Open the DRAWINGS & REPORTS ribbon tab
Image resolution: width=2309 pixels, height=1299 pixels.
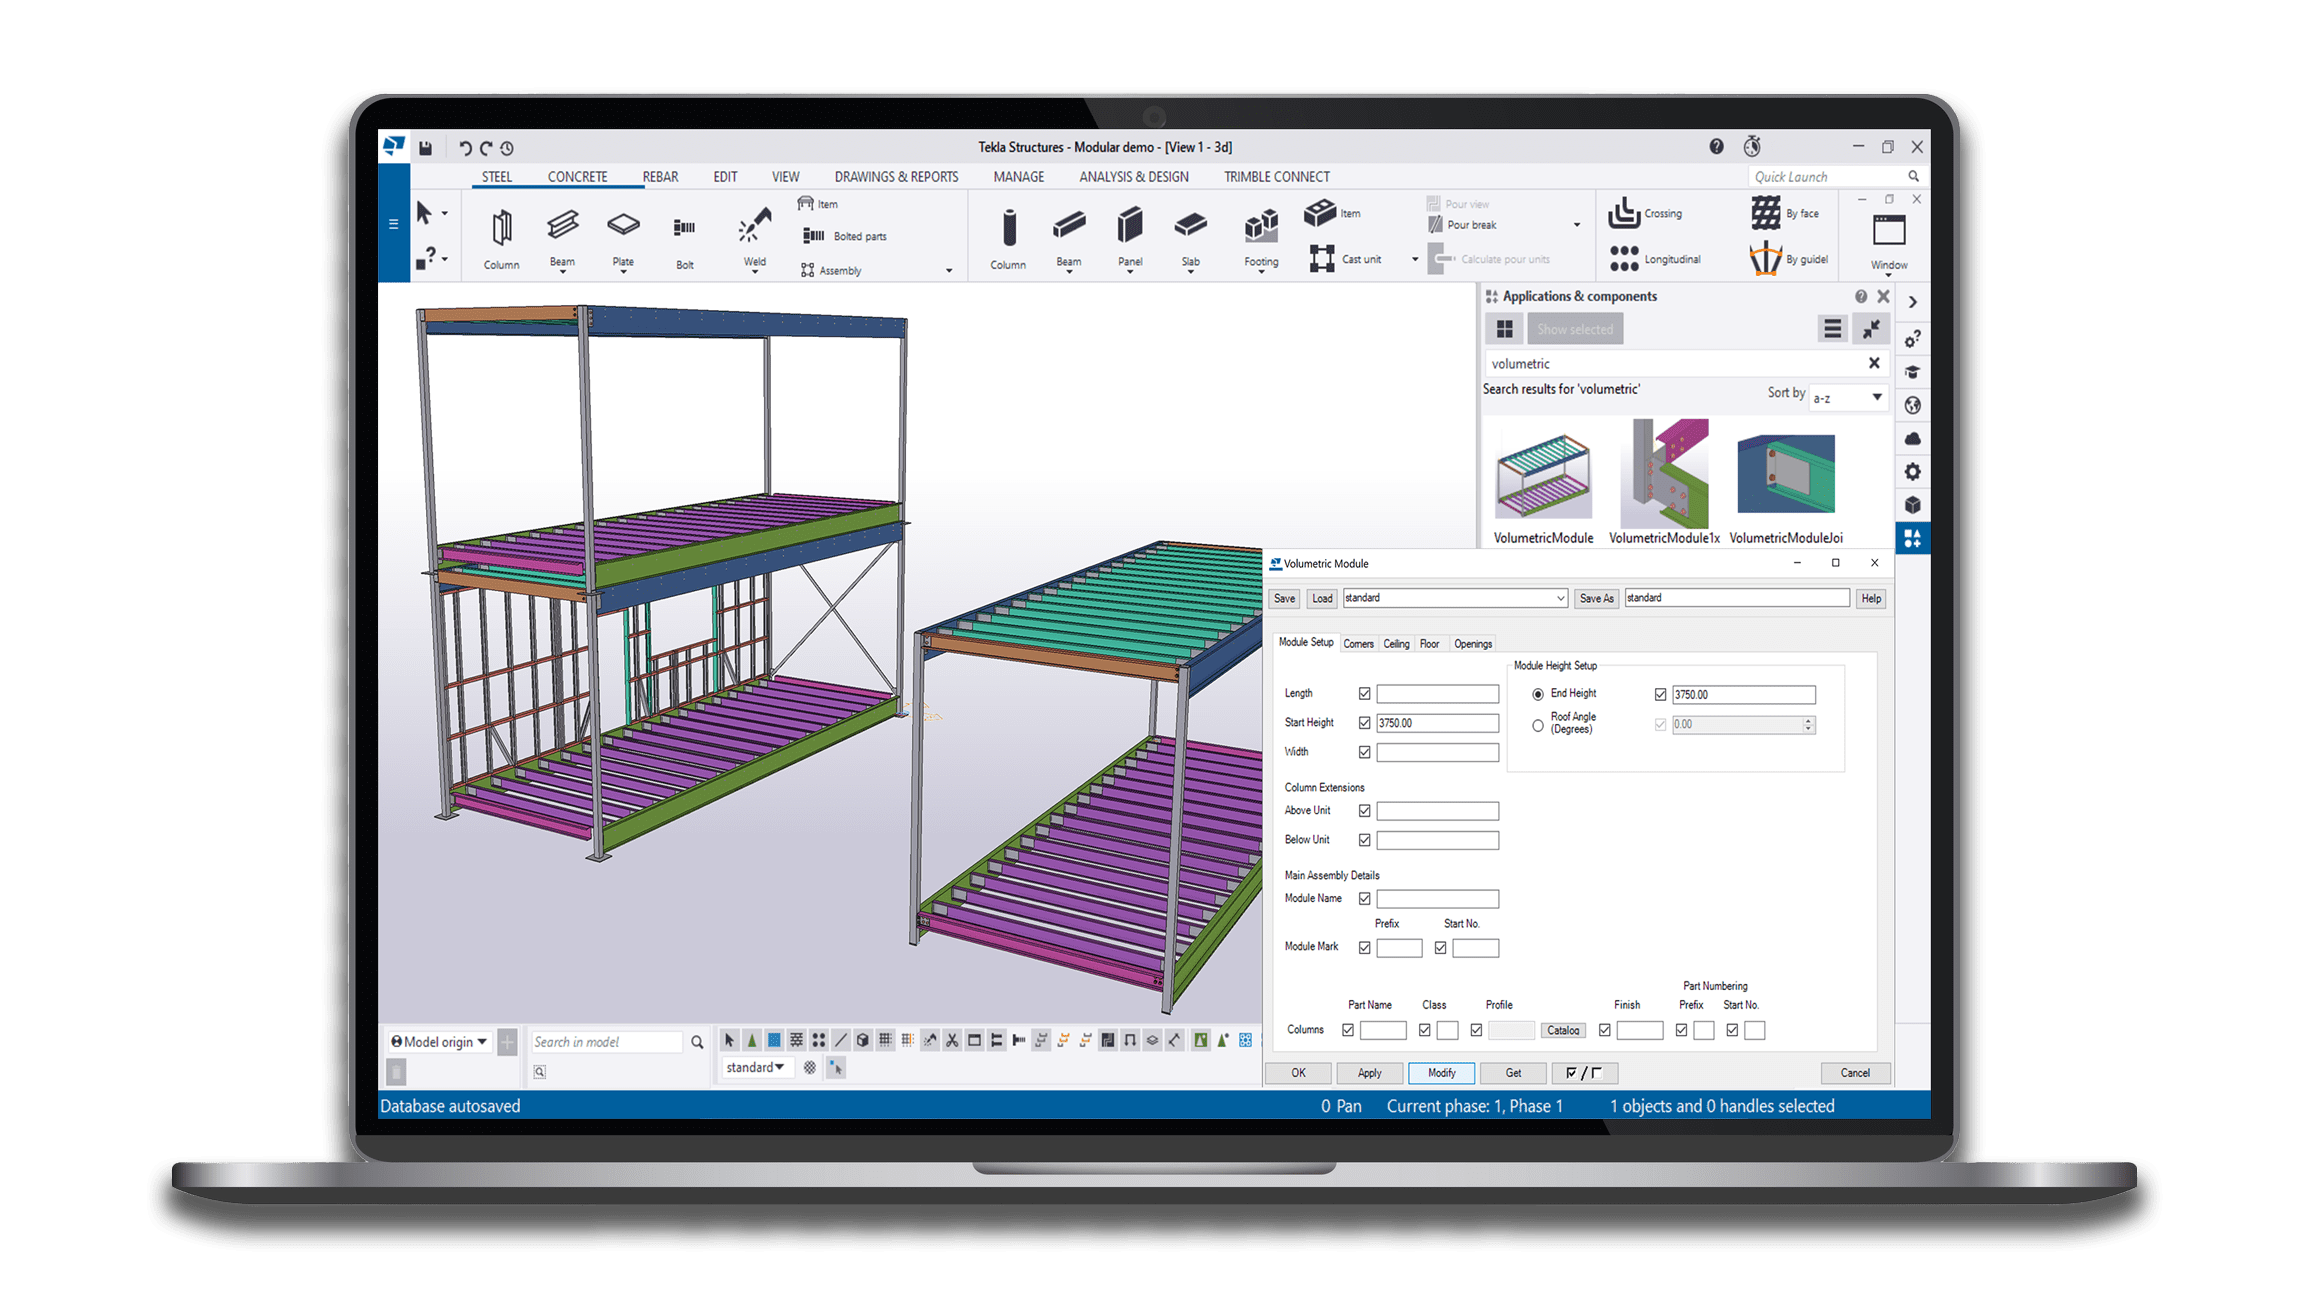point(896,177)
